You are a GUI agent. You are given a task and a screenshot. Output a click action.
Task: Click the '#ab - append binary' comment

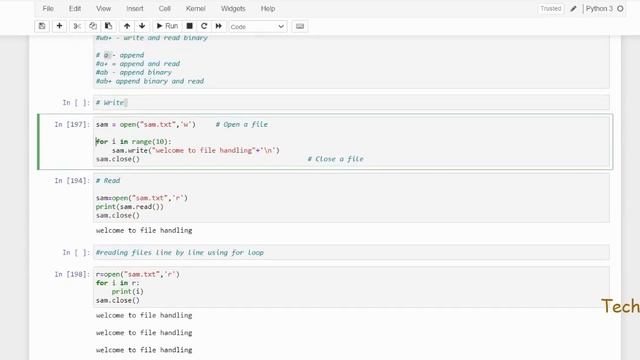coord(133,72)
